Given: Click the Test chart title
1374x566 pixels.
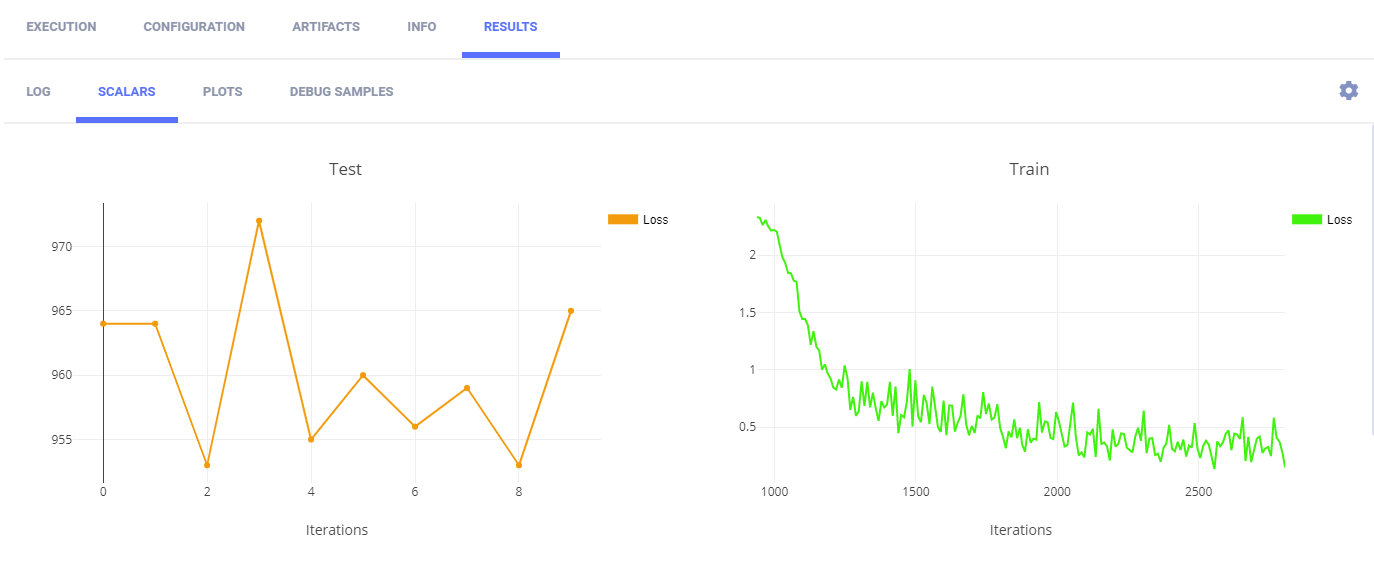Looking at the screenshot, I should [345, 169].
